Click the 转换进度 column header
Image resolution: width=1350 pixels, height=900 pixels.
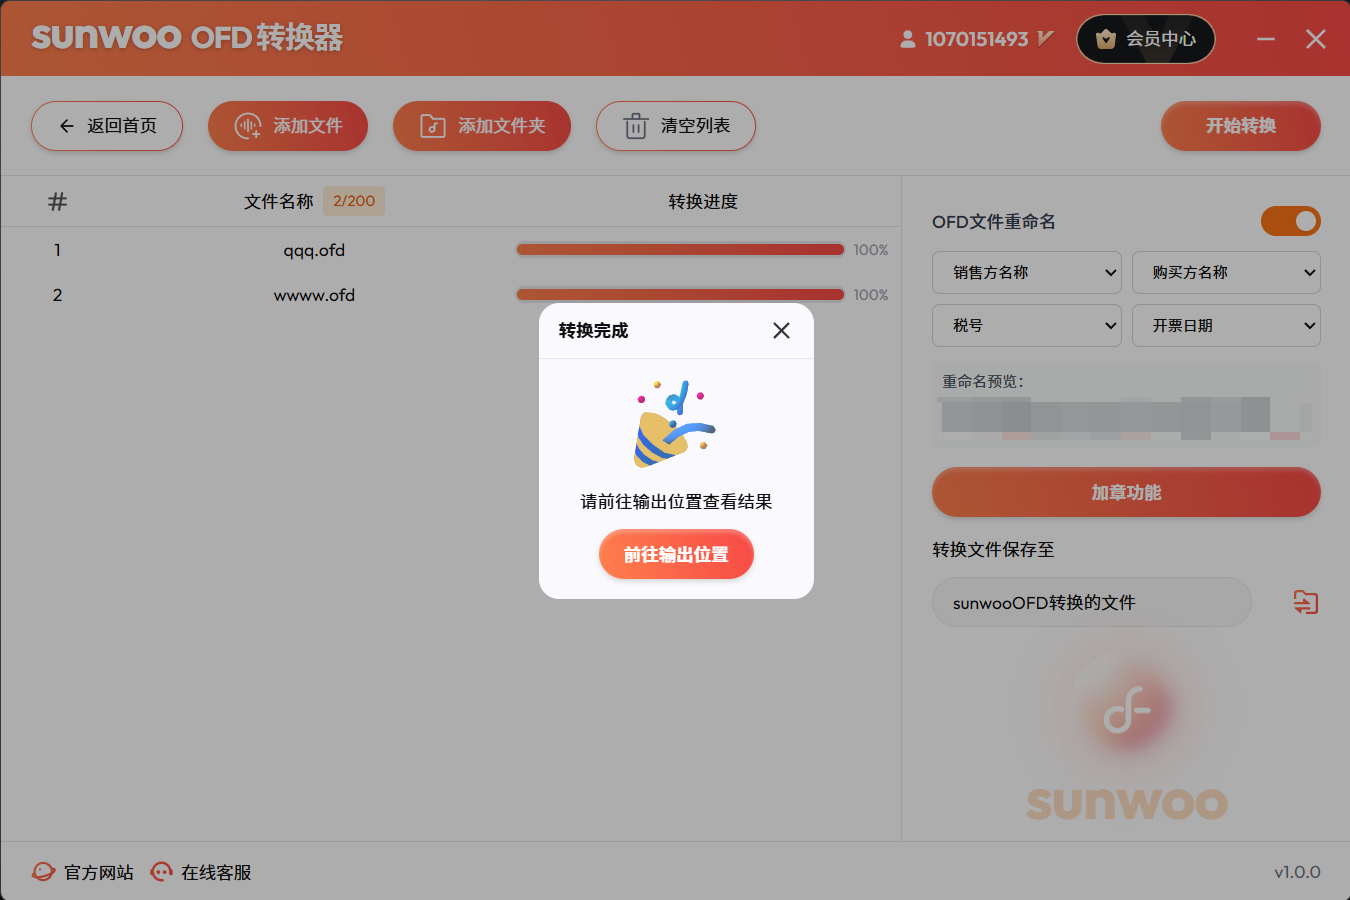[x=703, y=202]
